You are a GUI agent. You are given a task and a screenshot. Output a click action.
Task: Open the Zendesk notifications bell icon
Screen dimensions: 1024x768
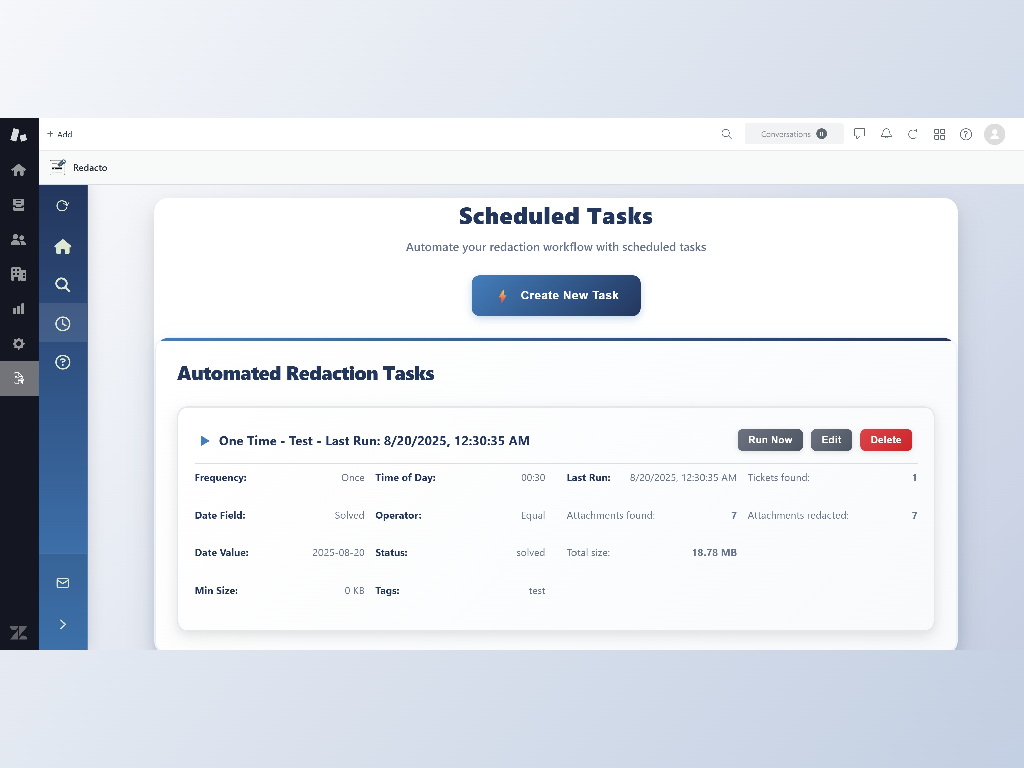pyautogui.click(x=886, y=134)
